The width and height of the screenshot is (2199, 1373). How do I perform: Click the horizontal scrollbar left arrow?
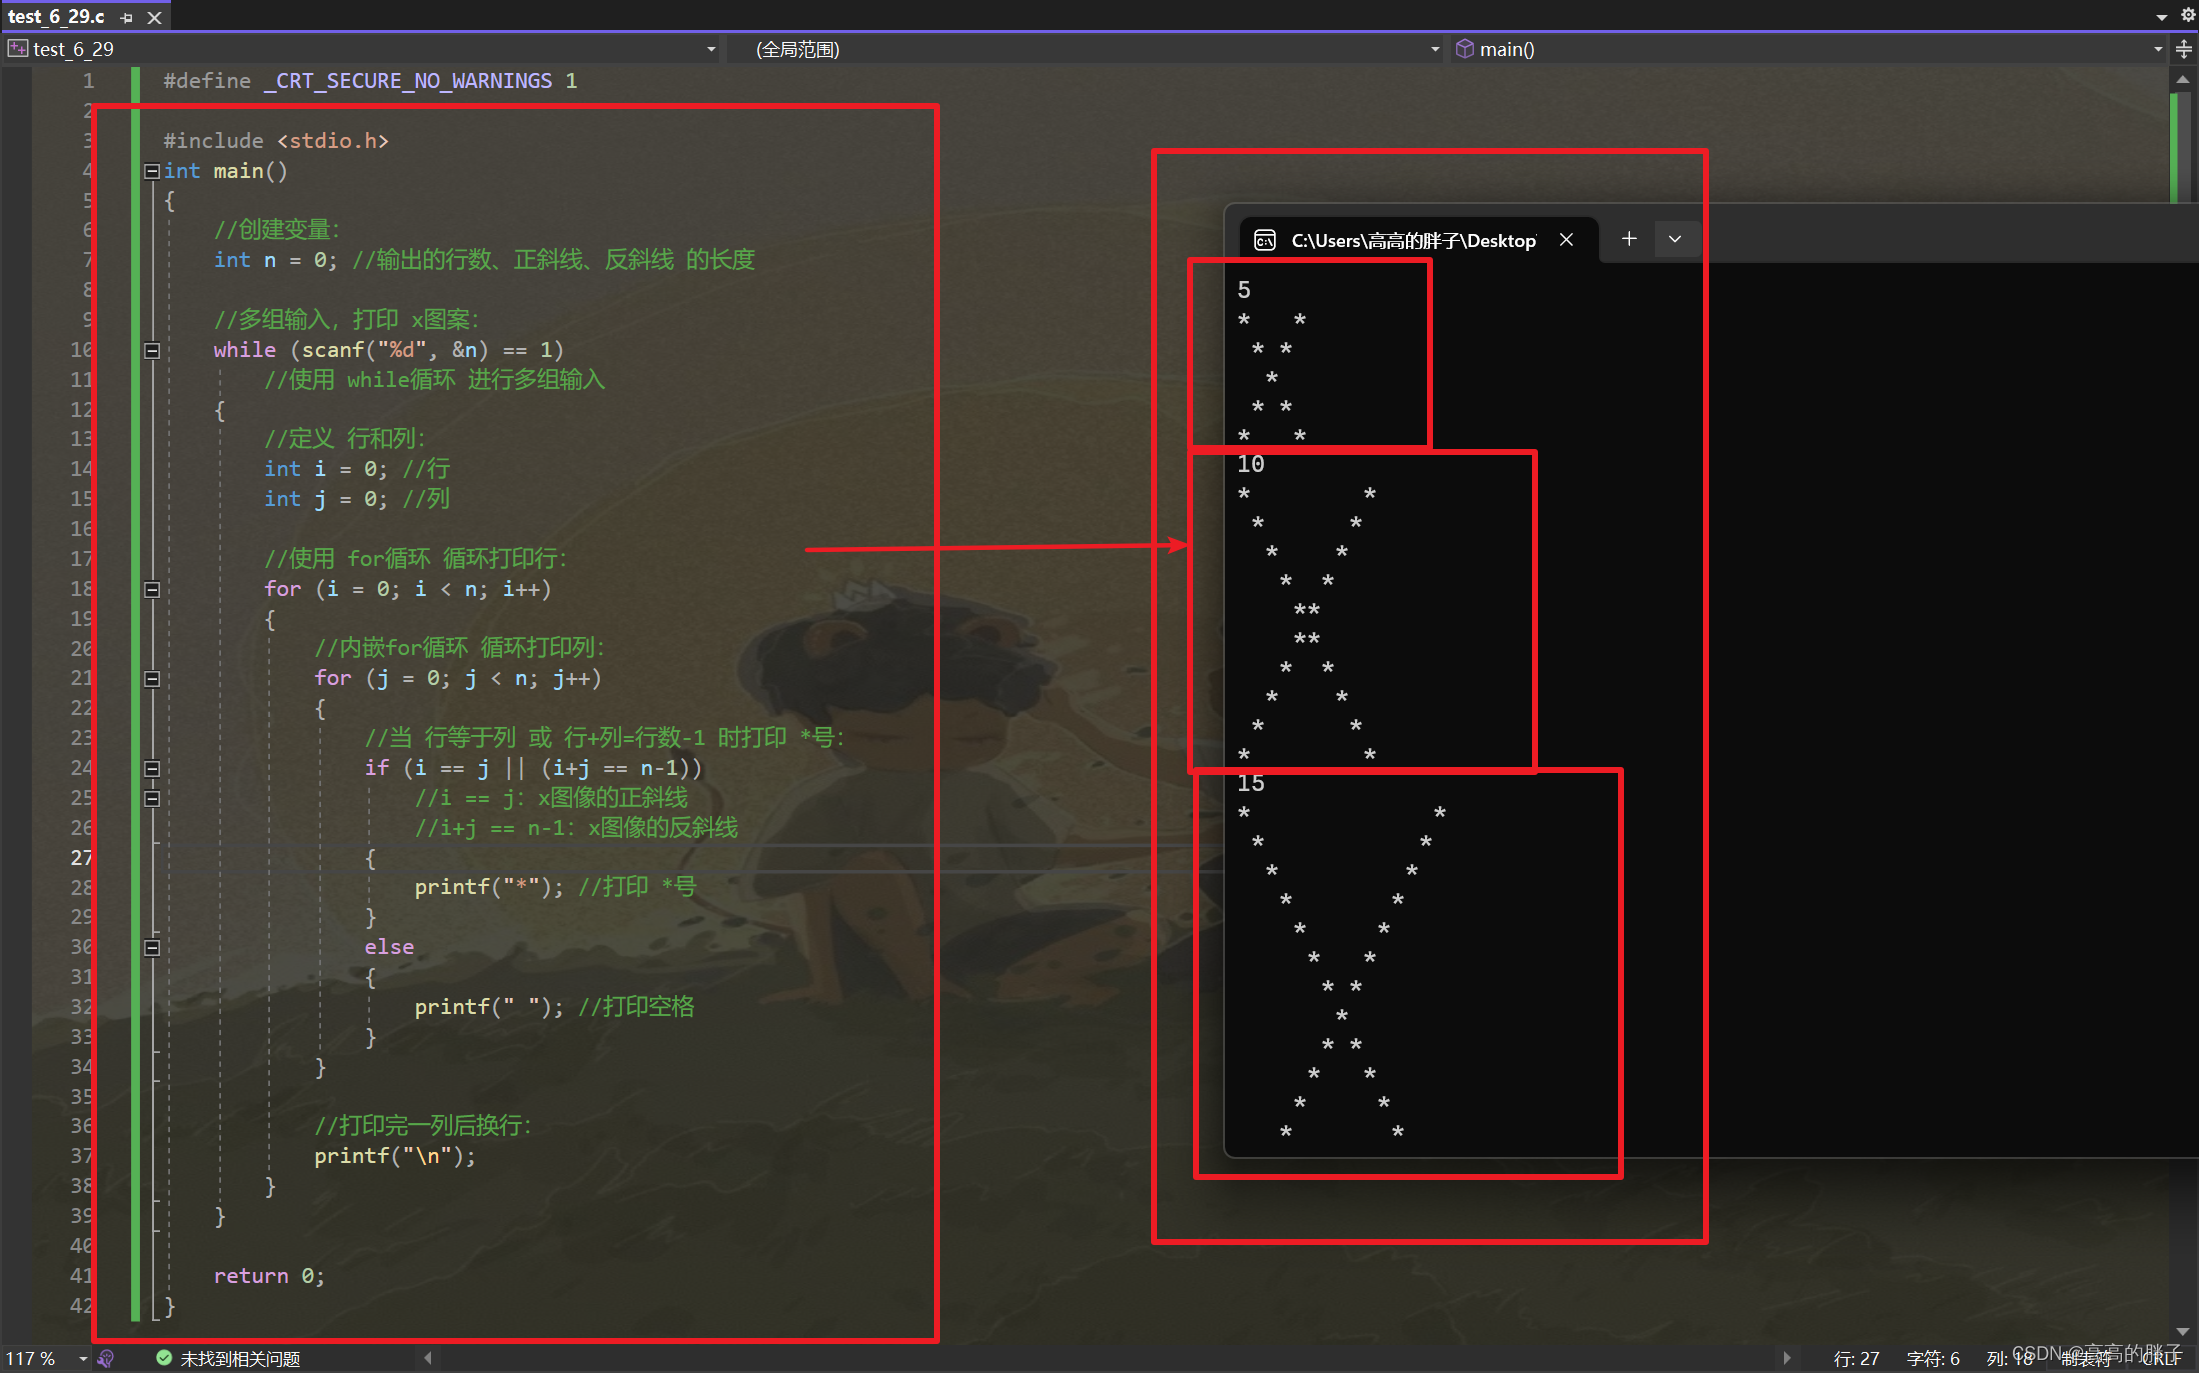428,1358
